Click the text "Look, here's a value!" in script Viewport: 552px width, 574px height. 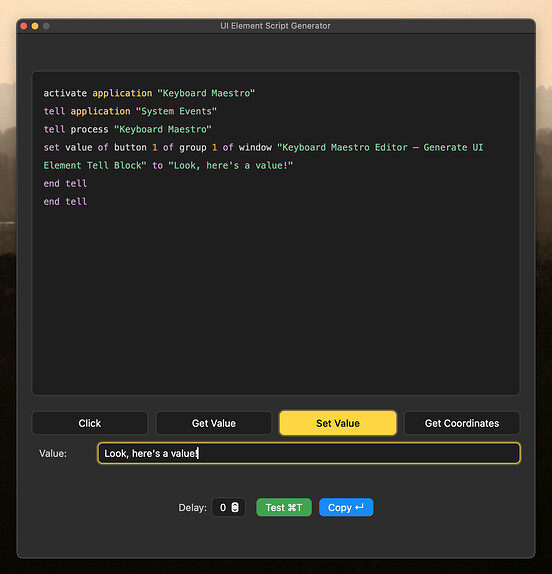[231, 165]
